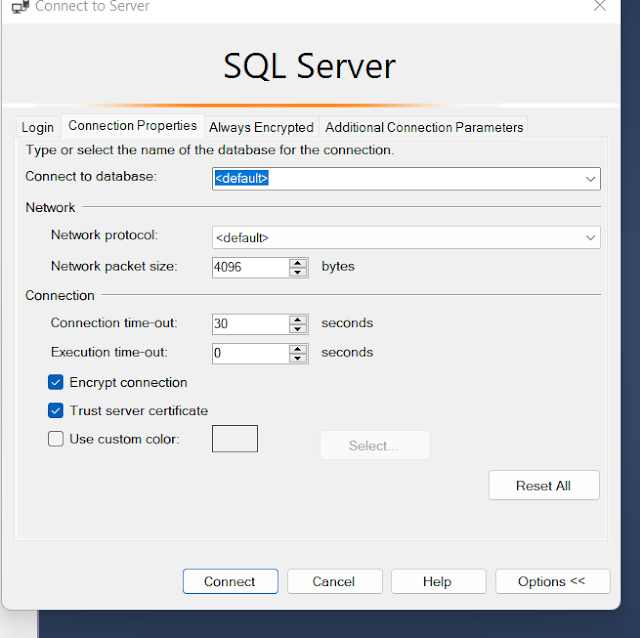Screen dimensions: 640x638
Task: Click the custom color swatch box
Action: click(x=235, y=439)
